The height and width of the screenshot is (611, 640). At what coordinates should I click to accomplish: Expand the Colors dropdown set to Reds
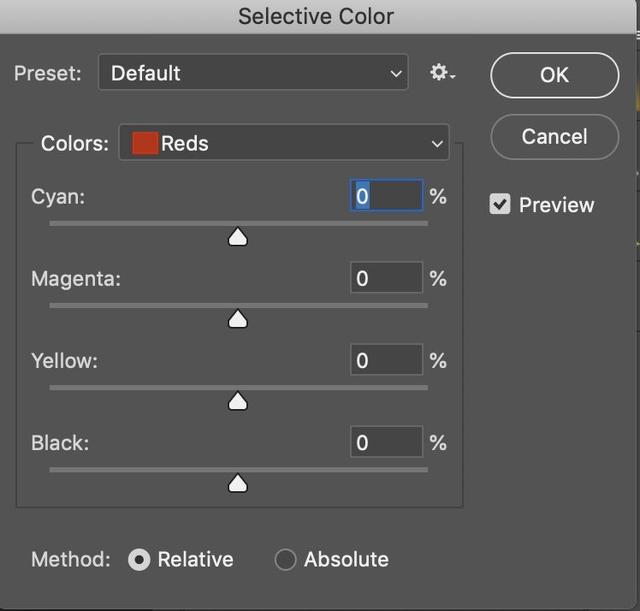[284, 143]
